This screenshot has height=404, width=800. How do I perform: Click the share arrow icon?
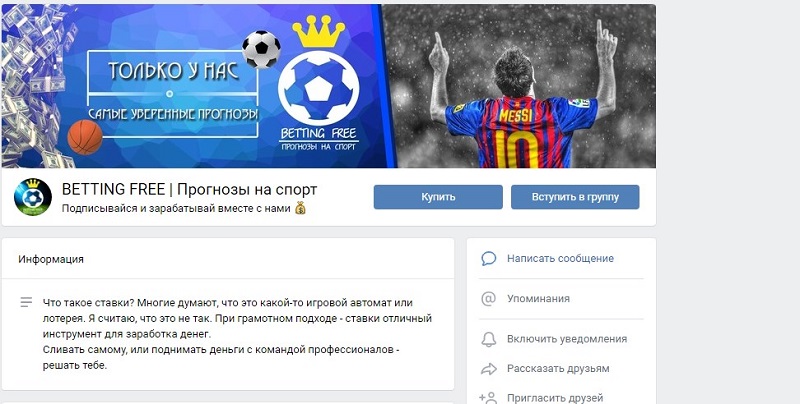click(x=488, y=369)
